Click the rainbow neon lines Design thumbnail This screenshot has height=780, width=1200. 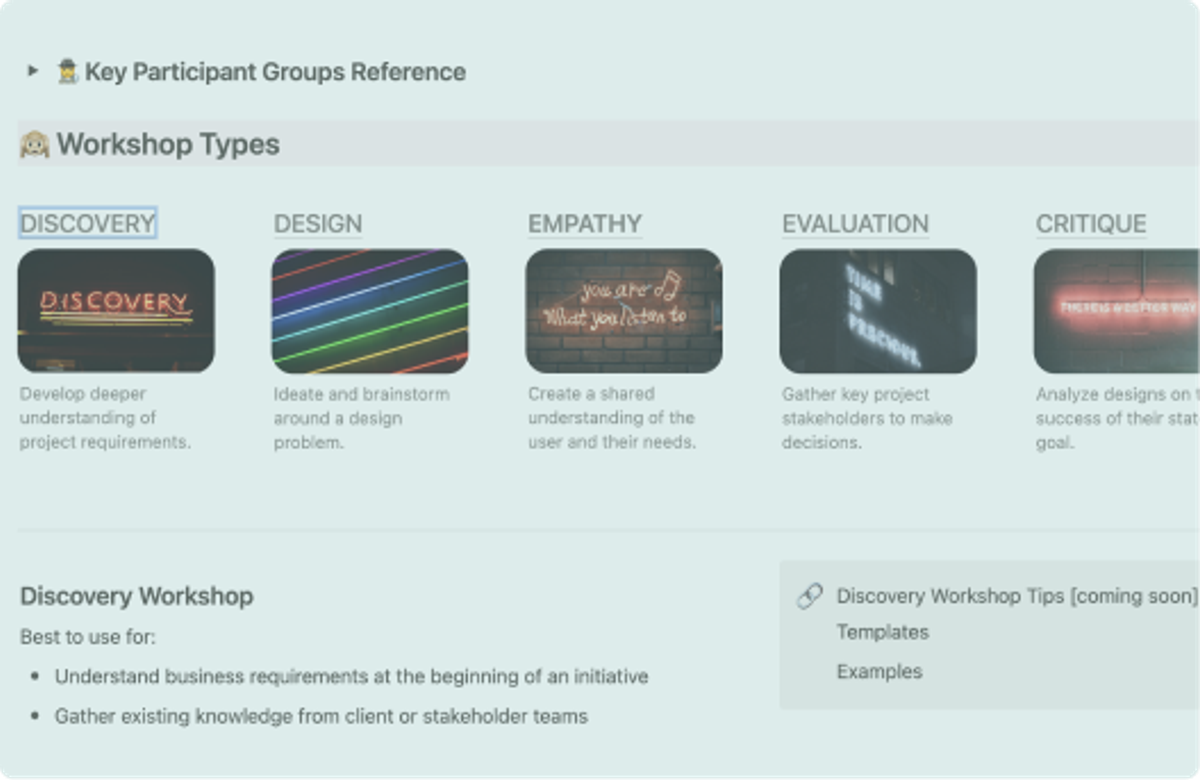(x=370, y=311)
